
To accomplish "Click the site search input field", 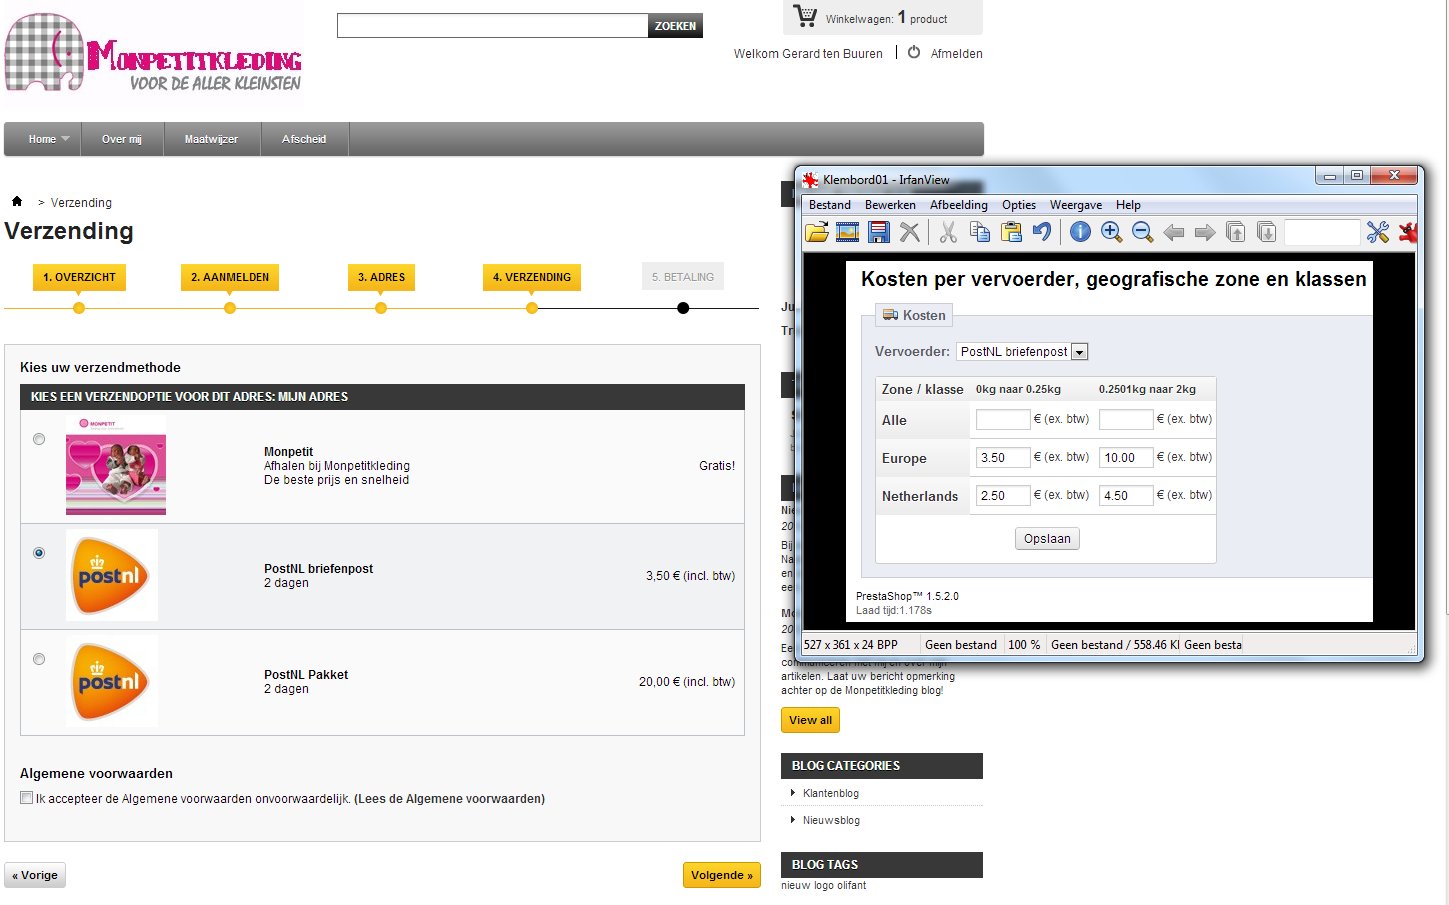I will [492, 26].
